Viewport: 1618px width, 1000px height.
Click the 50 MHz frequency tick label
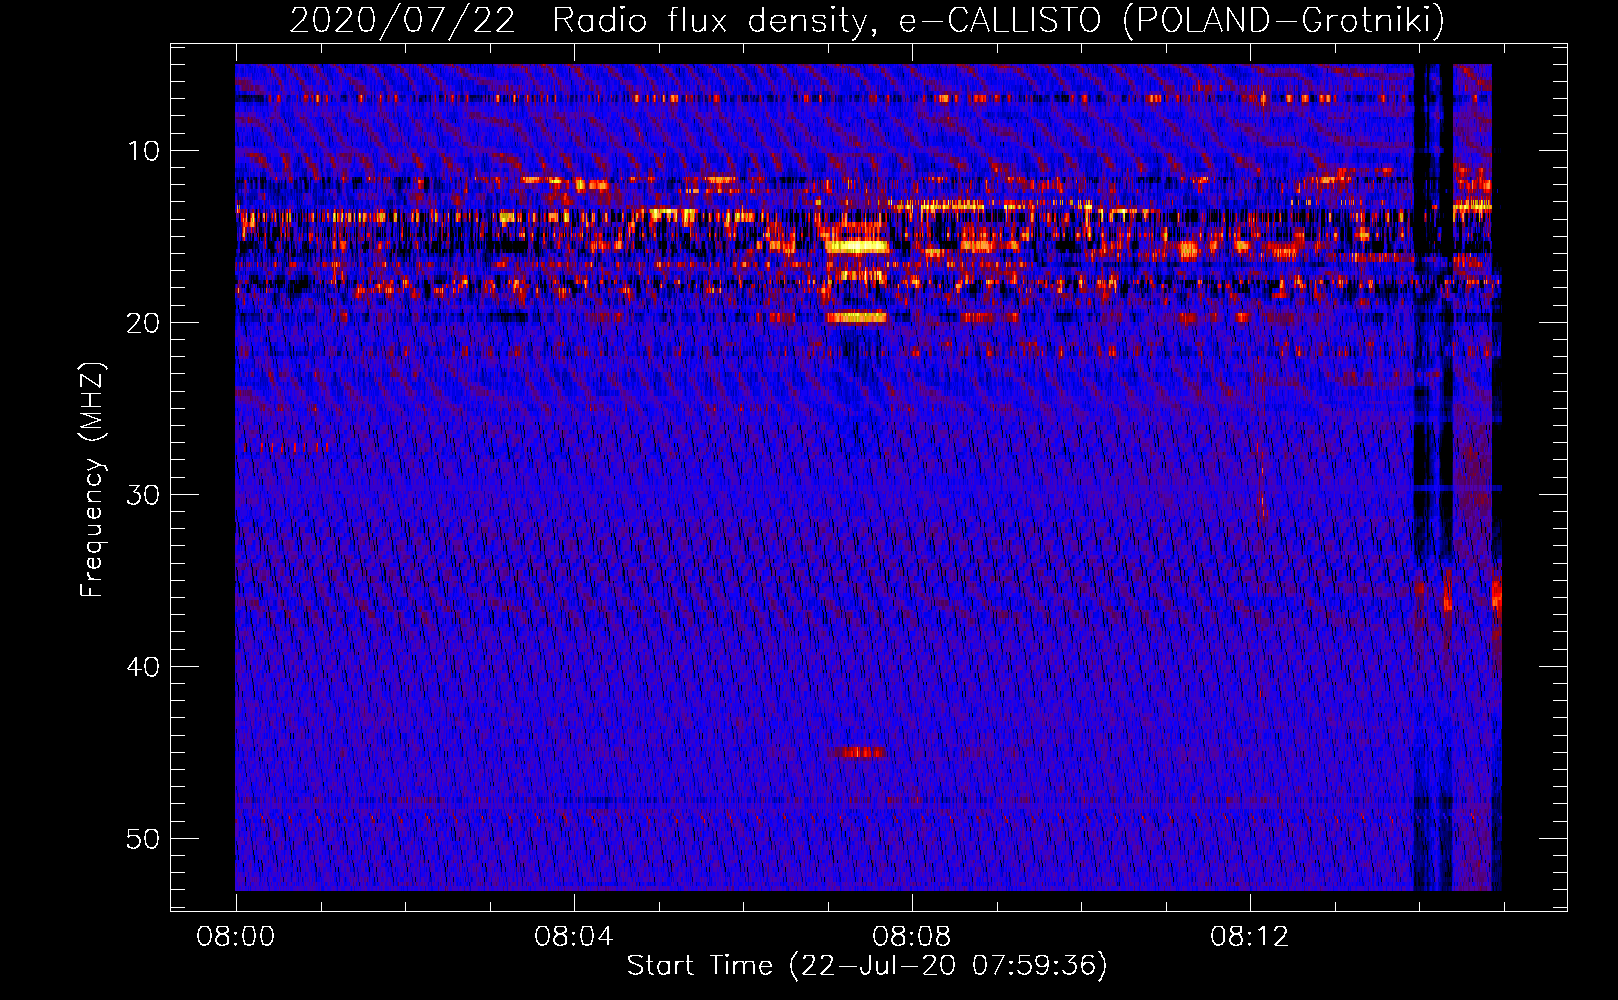coord(143,839)
